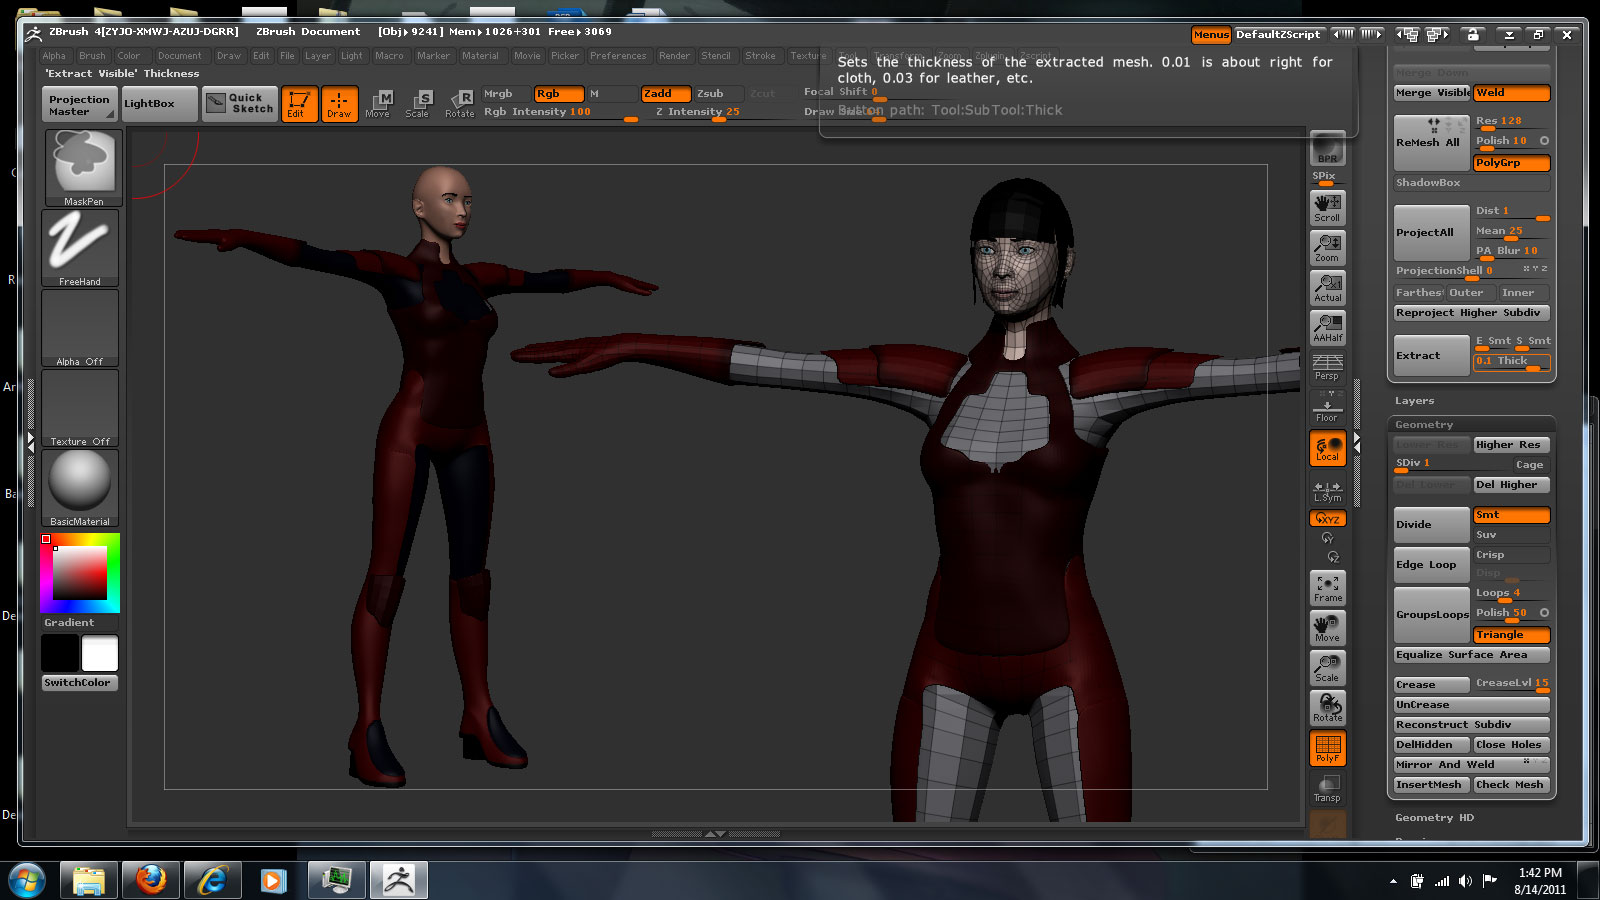Open the Alpha Off selector
This screenshot has height=900, width=1600.
(80, 328)
